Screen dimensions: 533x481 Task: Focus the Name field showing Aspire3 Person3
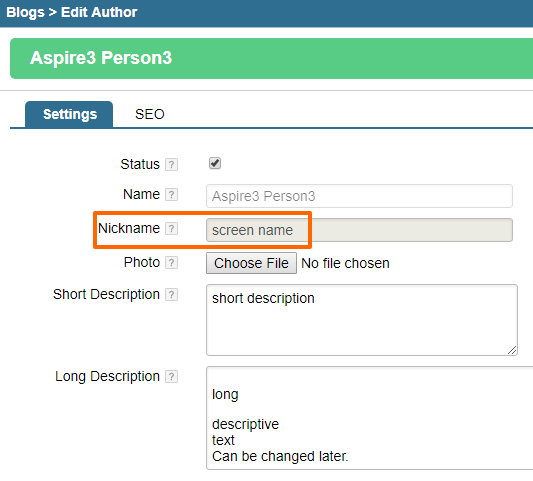359,196
